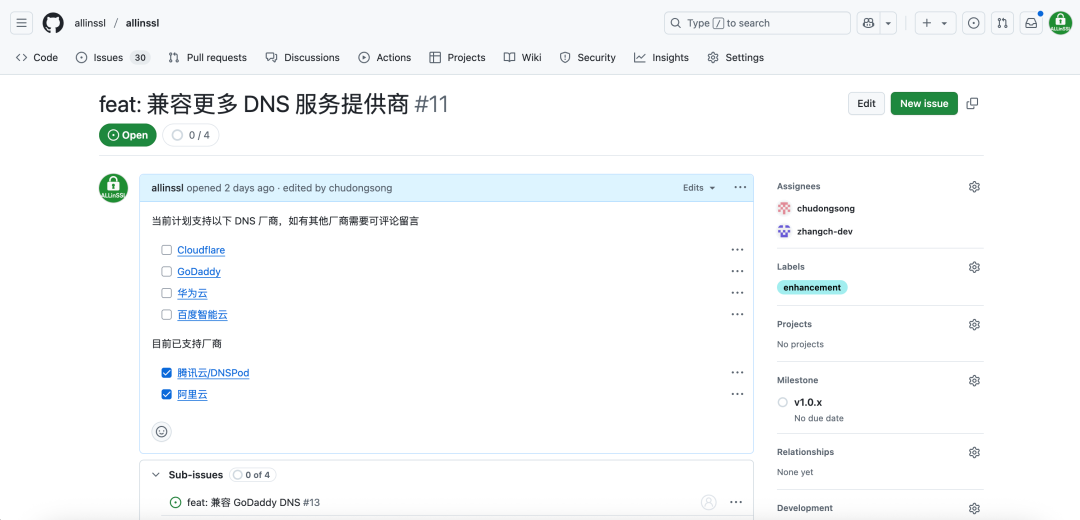The image size is (1080, 520).
Task: Check the 华为云 checkbox
Action: tap(166, 293)
